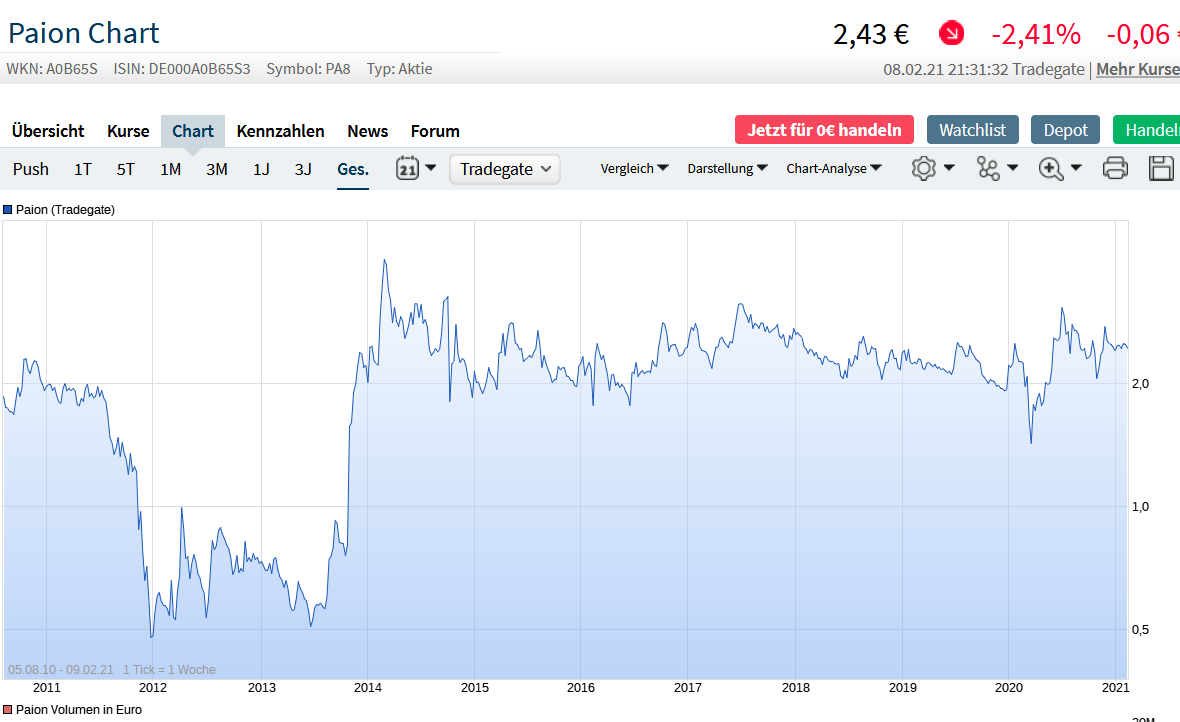This screenshot has width=1180, height=722.
Task: Select the 1J time range
Action: coord(261,169)
